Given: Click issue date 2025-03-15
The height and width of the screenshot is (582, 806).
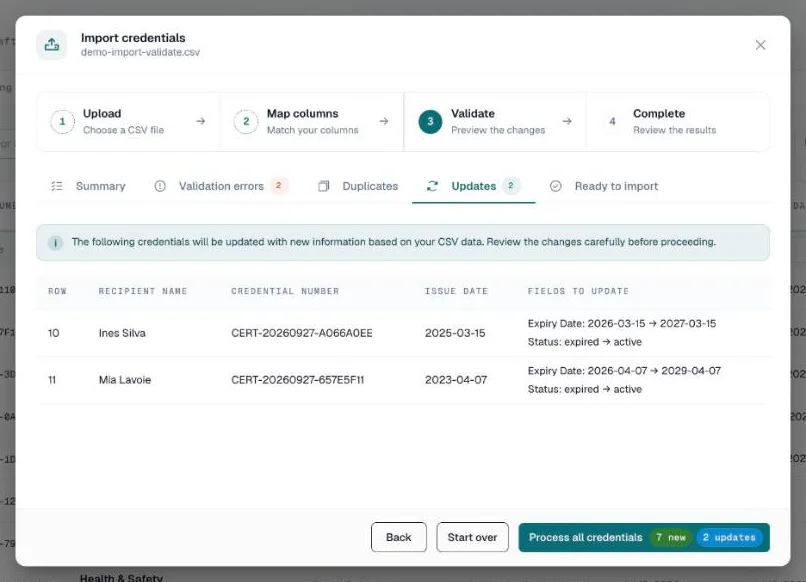Looking at the screenshot, I should point(455,333).
